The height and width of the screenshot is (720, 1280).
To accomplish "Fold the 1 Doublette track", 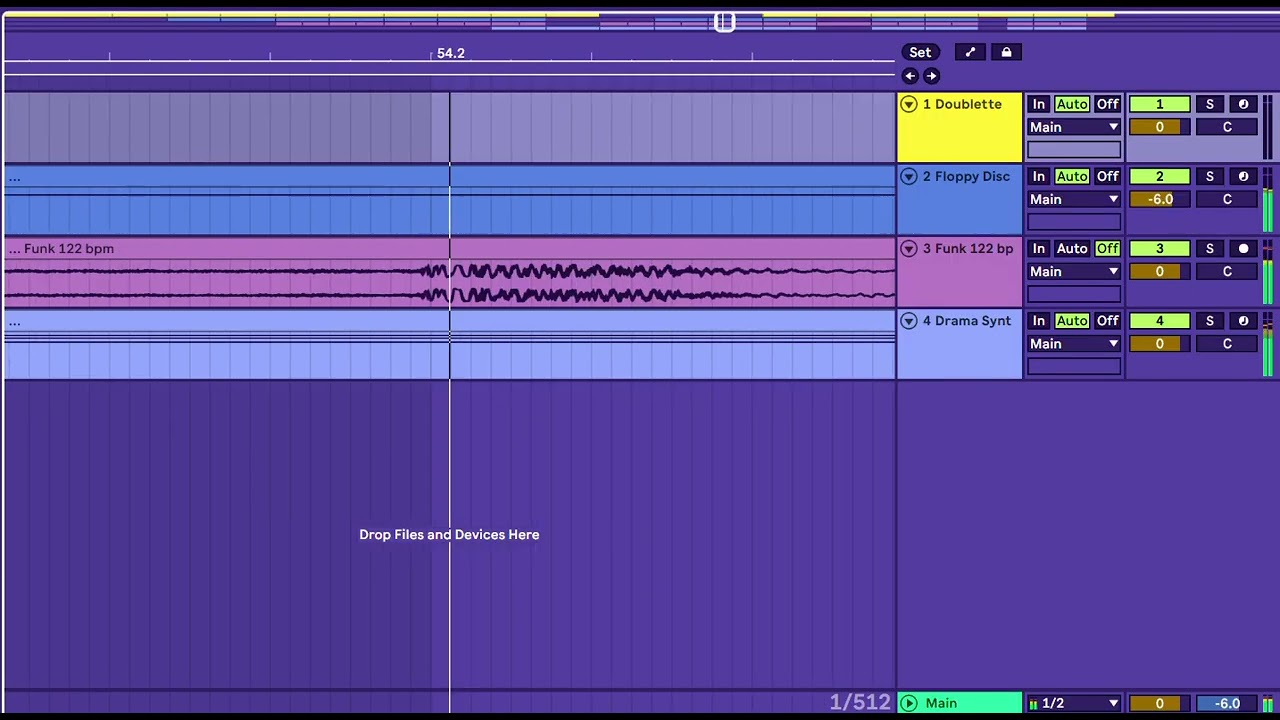I will [908, 104].
